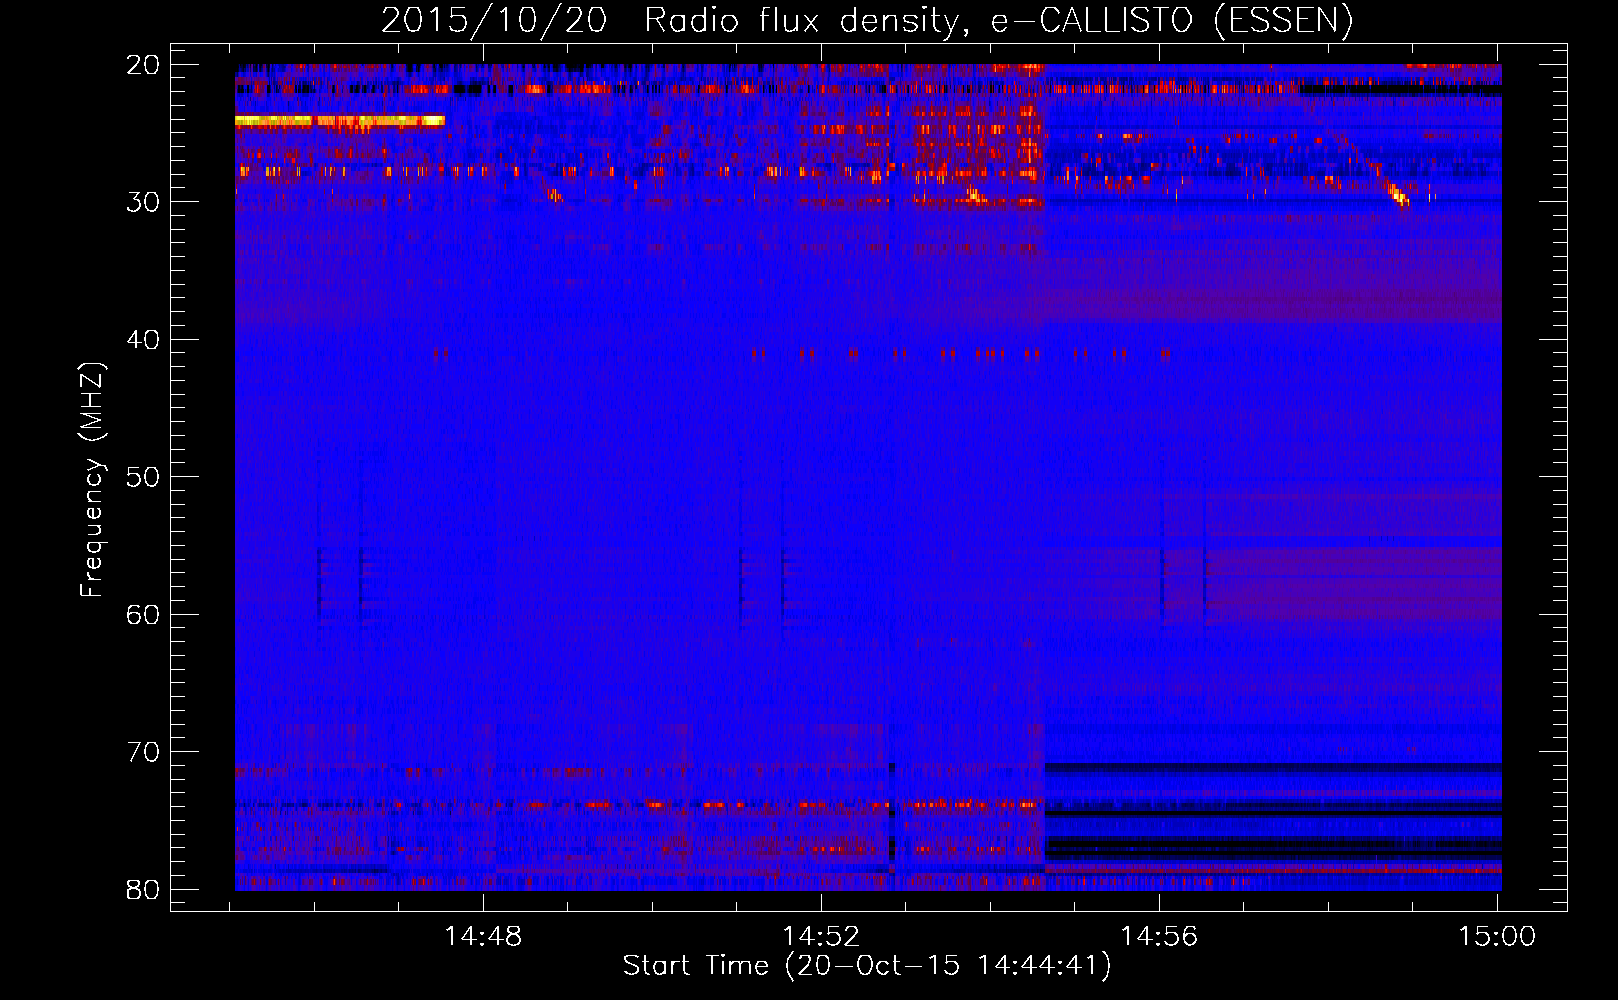Click the 60 frequency tick label
This screenshot has width=1618, height=1000.
pyautogui.click(x=143, y=614)
